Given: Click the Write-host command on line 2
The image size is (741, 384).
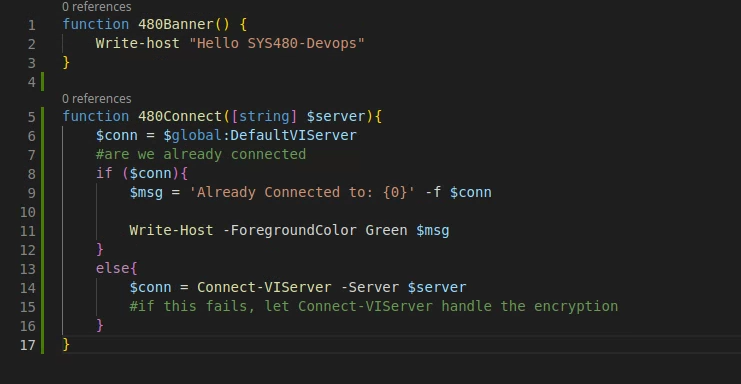Looking at the screenshot, I should point(138,43).
